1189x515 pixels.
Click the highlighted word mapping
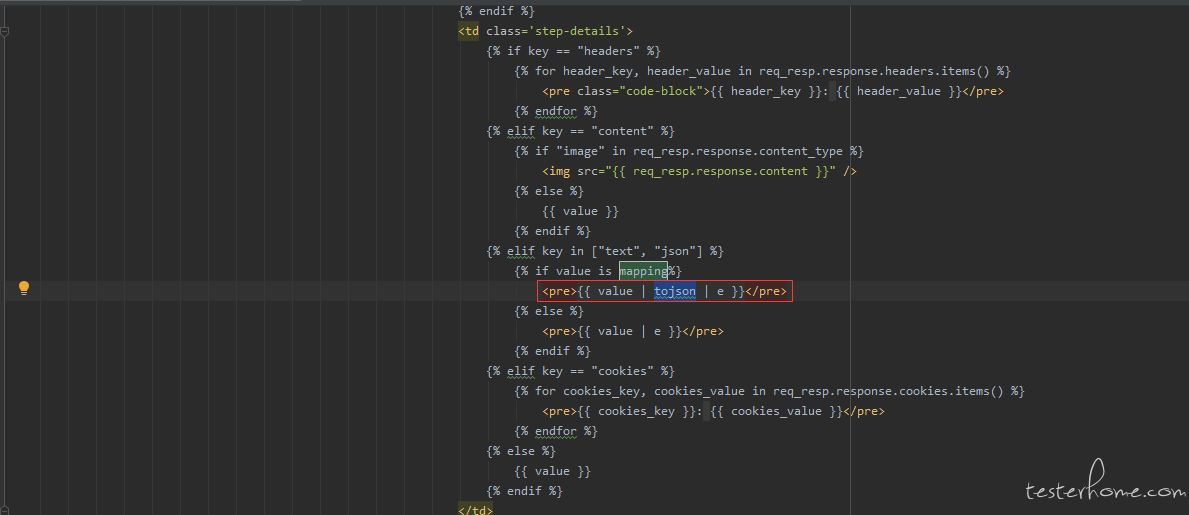643,271
